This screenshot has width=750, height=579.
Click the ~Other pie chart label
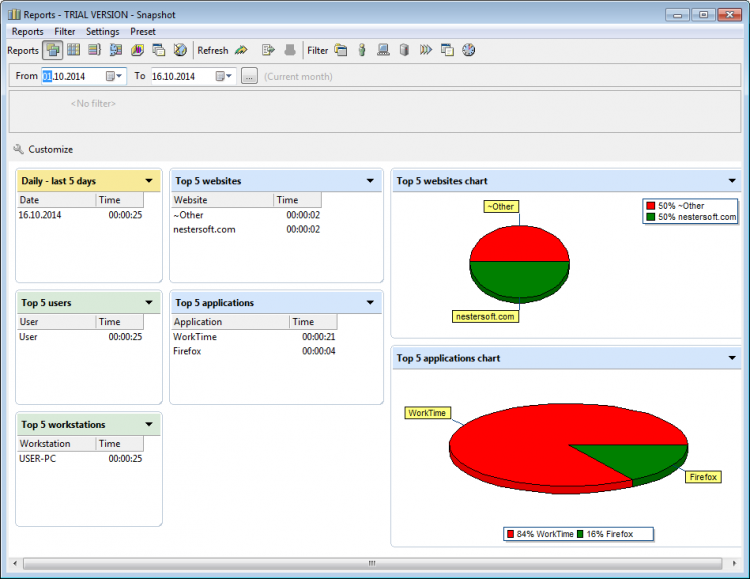501,207
